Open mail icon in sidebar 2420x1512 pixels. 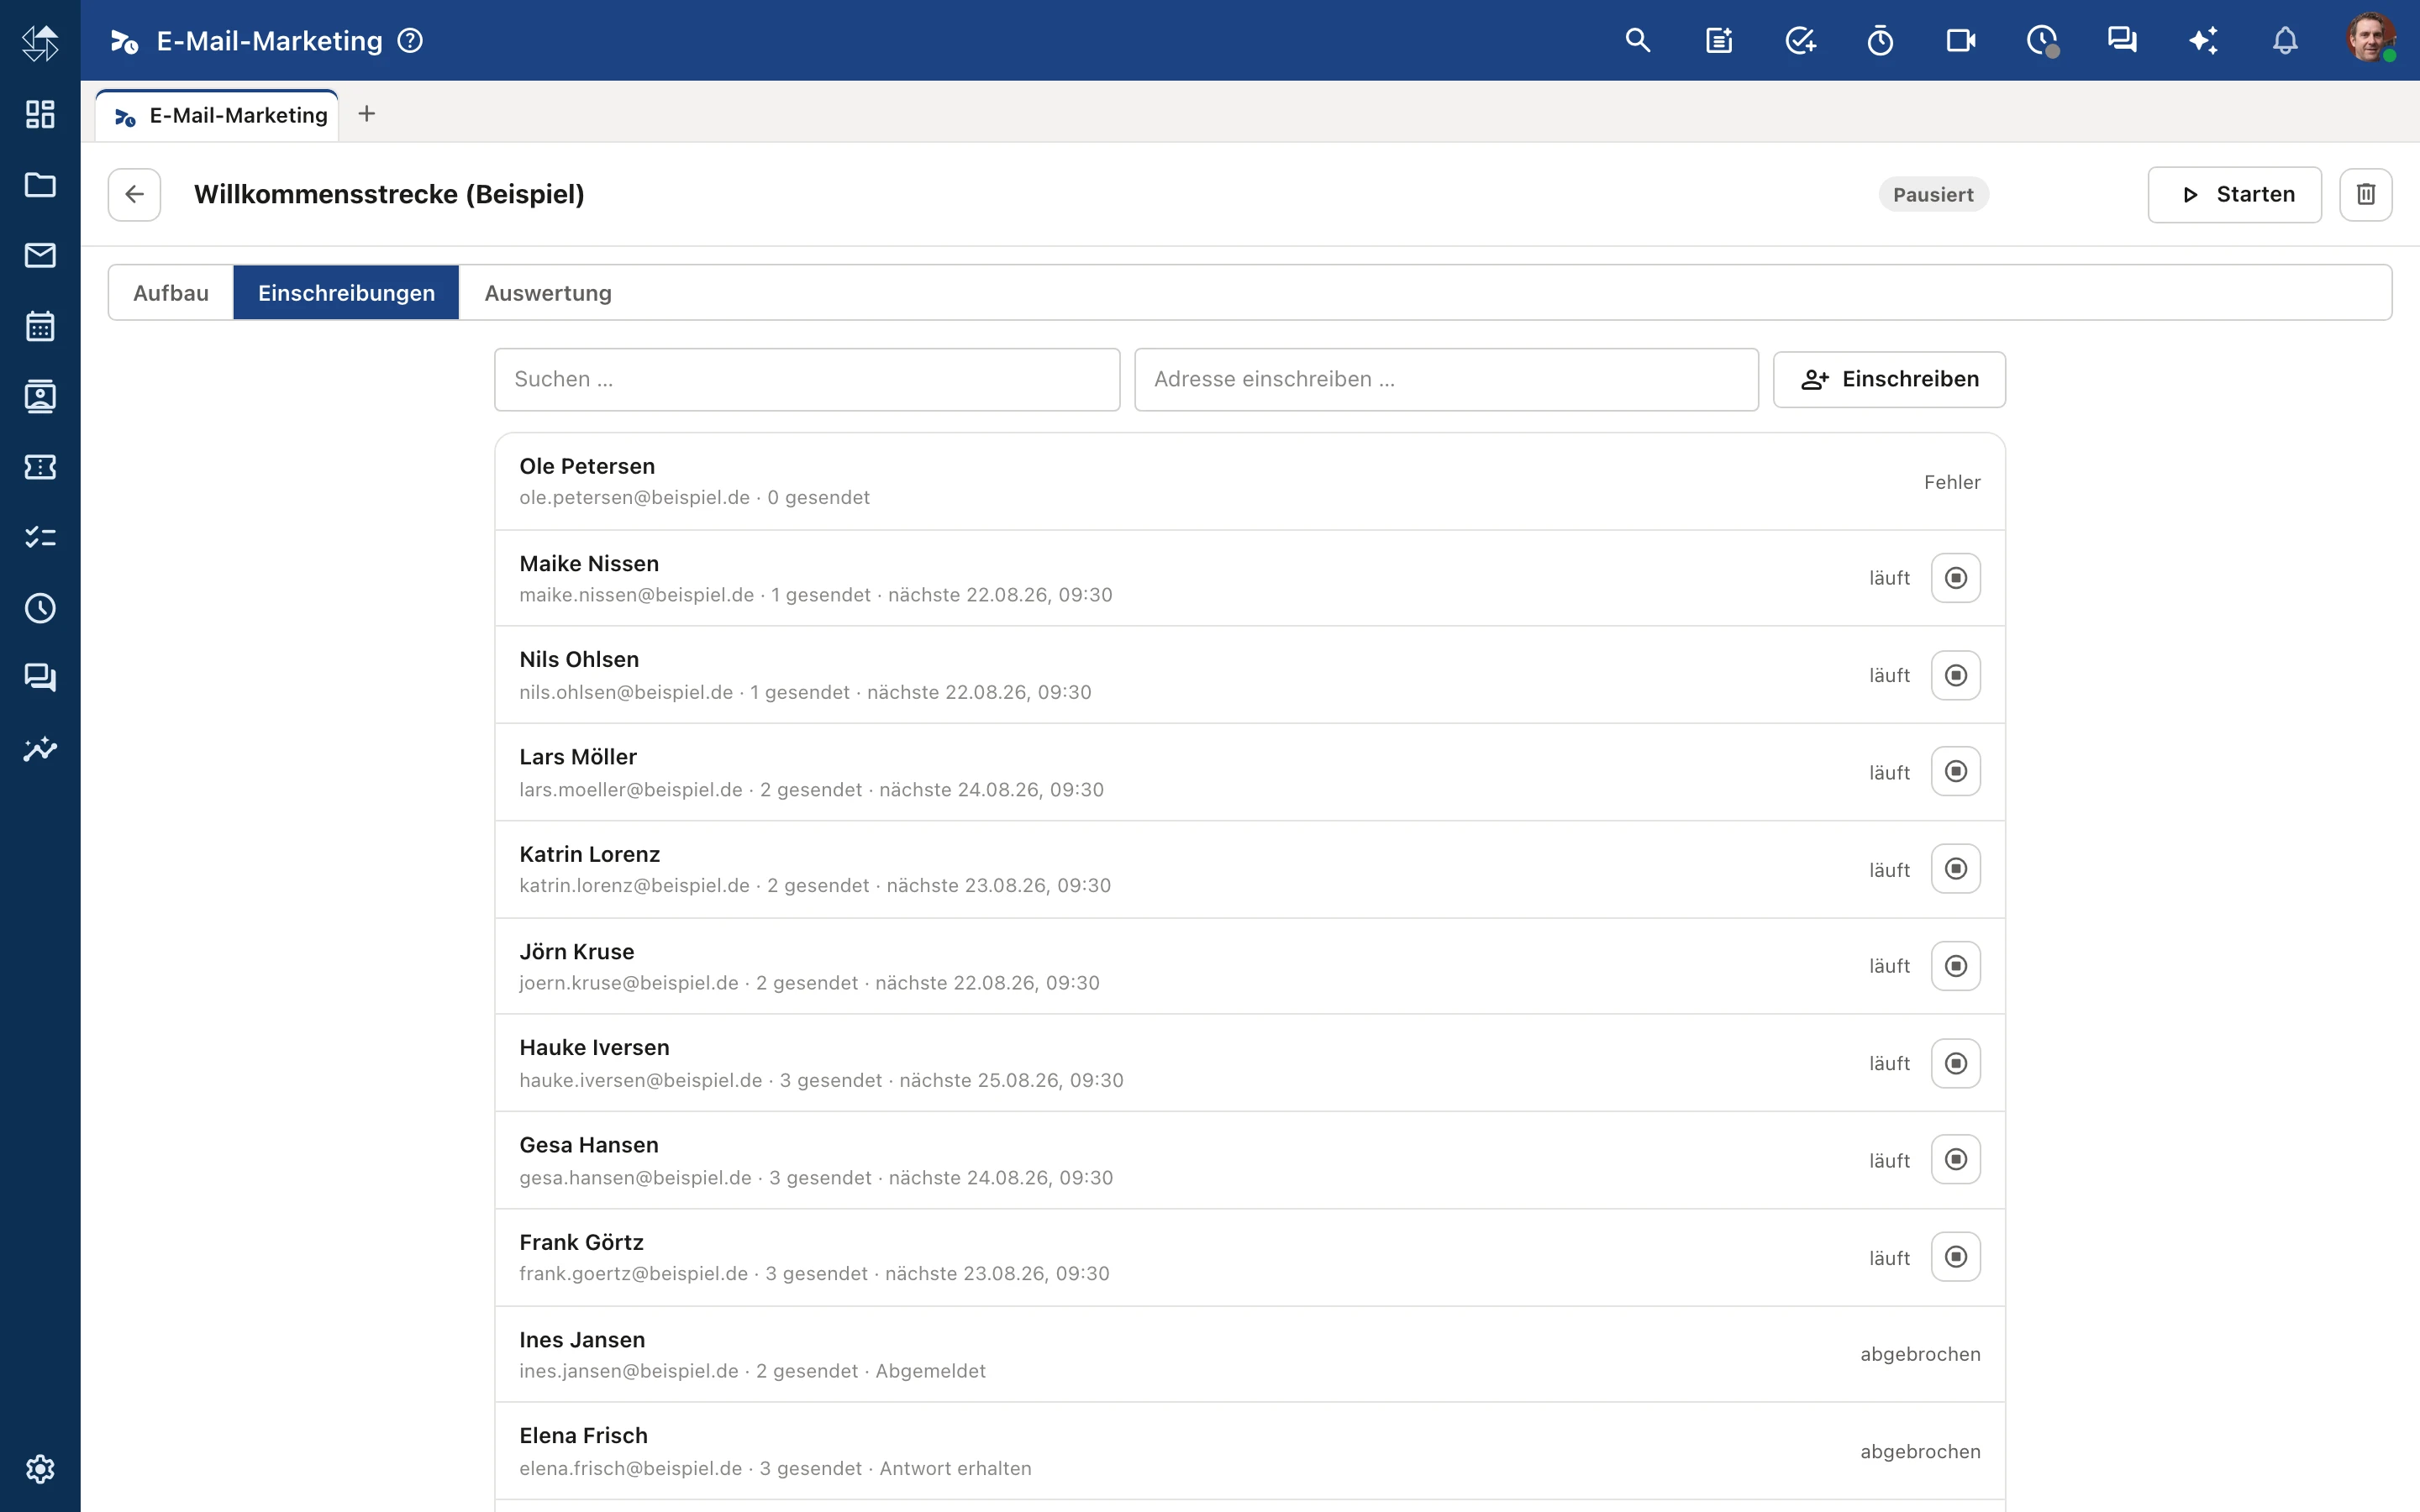point(40,255)
